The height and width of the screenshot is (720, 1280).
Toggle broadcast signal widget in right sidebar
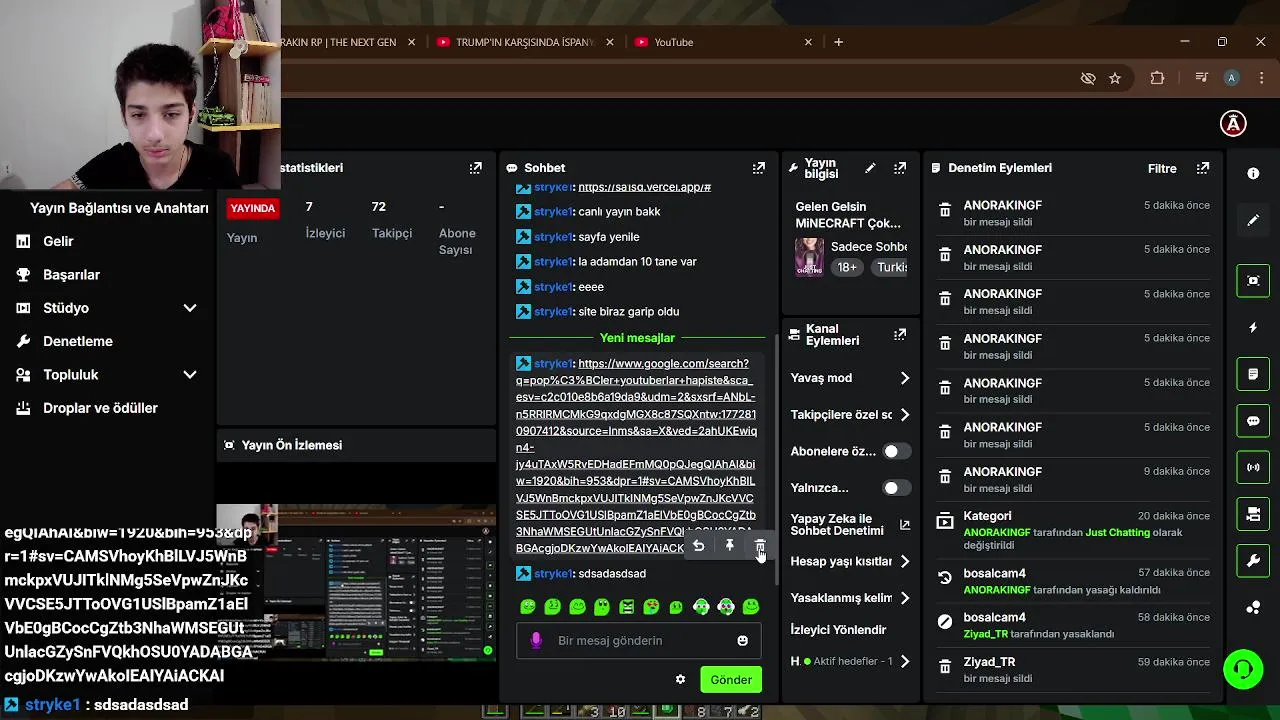tap(1253, 467)
